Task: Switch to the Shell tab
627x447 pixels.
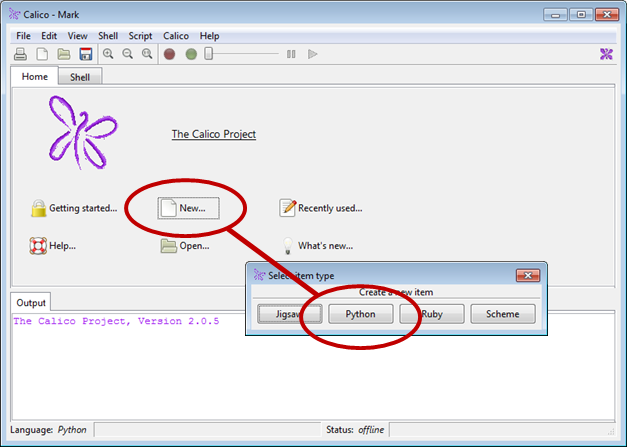Action: pyautogui.click(x=80, y=77)
